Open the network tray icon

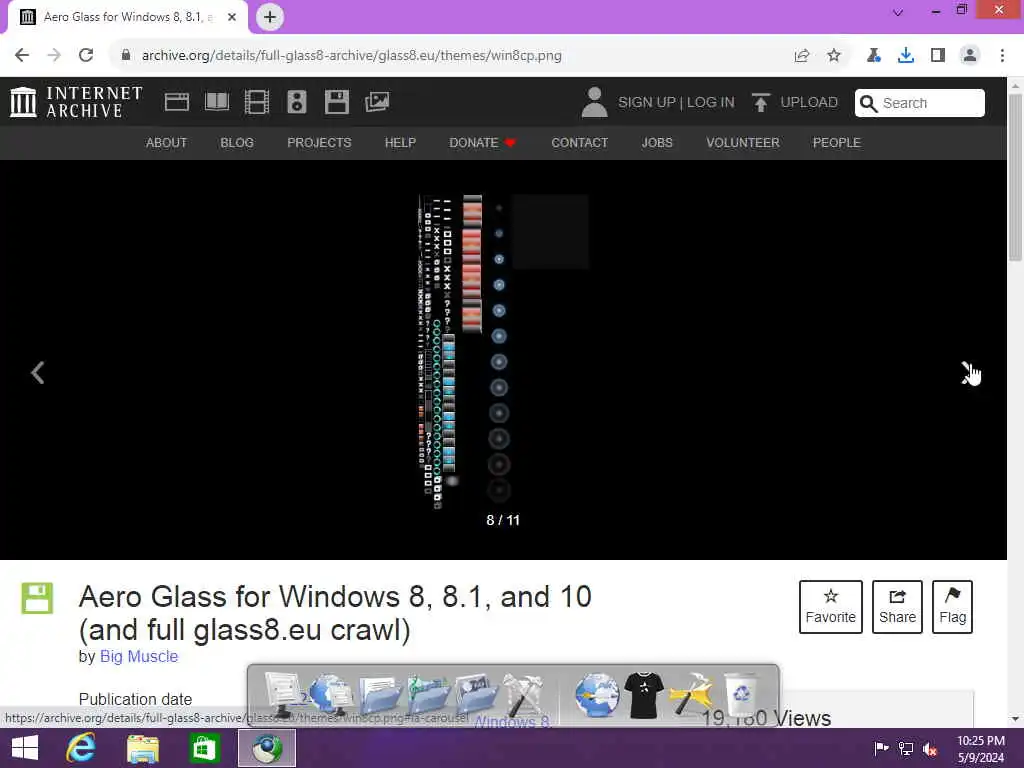click(x=906, y=748)
